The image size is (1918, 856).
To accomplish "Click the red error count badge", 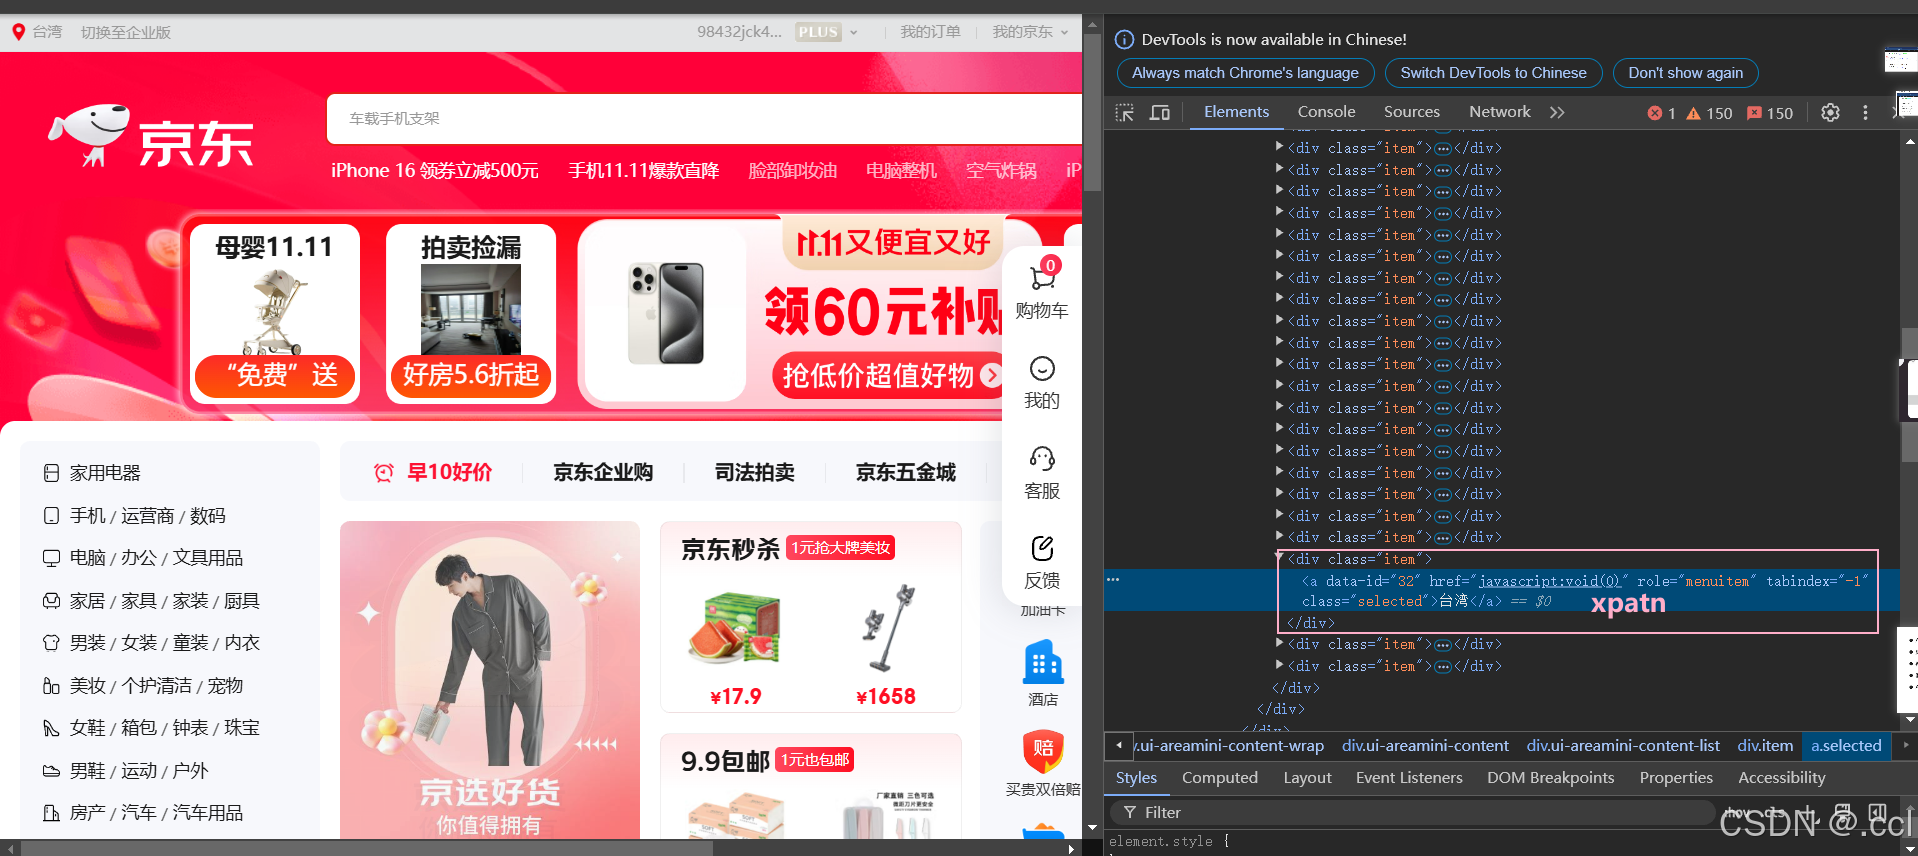I will coord(1661,113).
